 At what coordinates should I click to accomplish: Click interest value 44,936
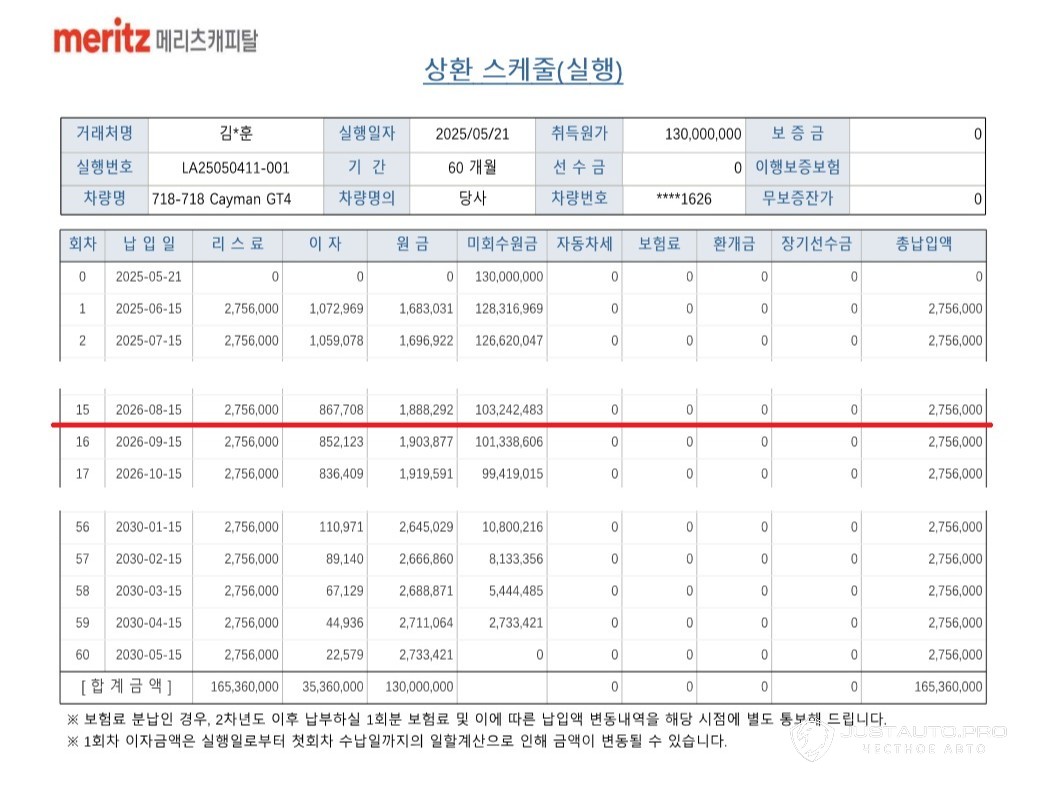344,623
